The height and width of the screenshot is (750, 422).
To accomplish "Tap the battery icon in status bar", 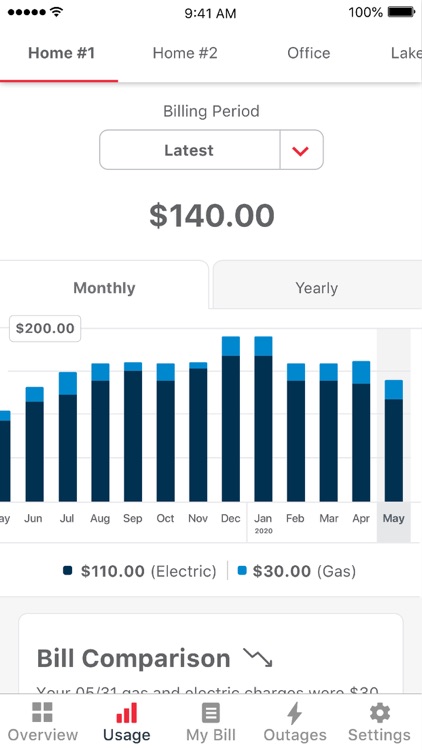I will coord(401,12).
